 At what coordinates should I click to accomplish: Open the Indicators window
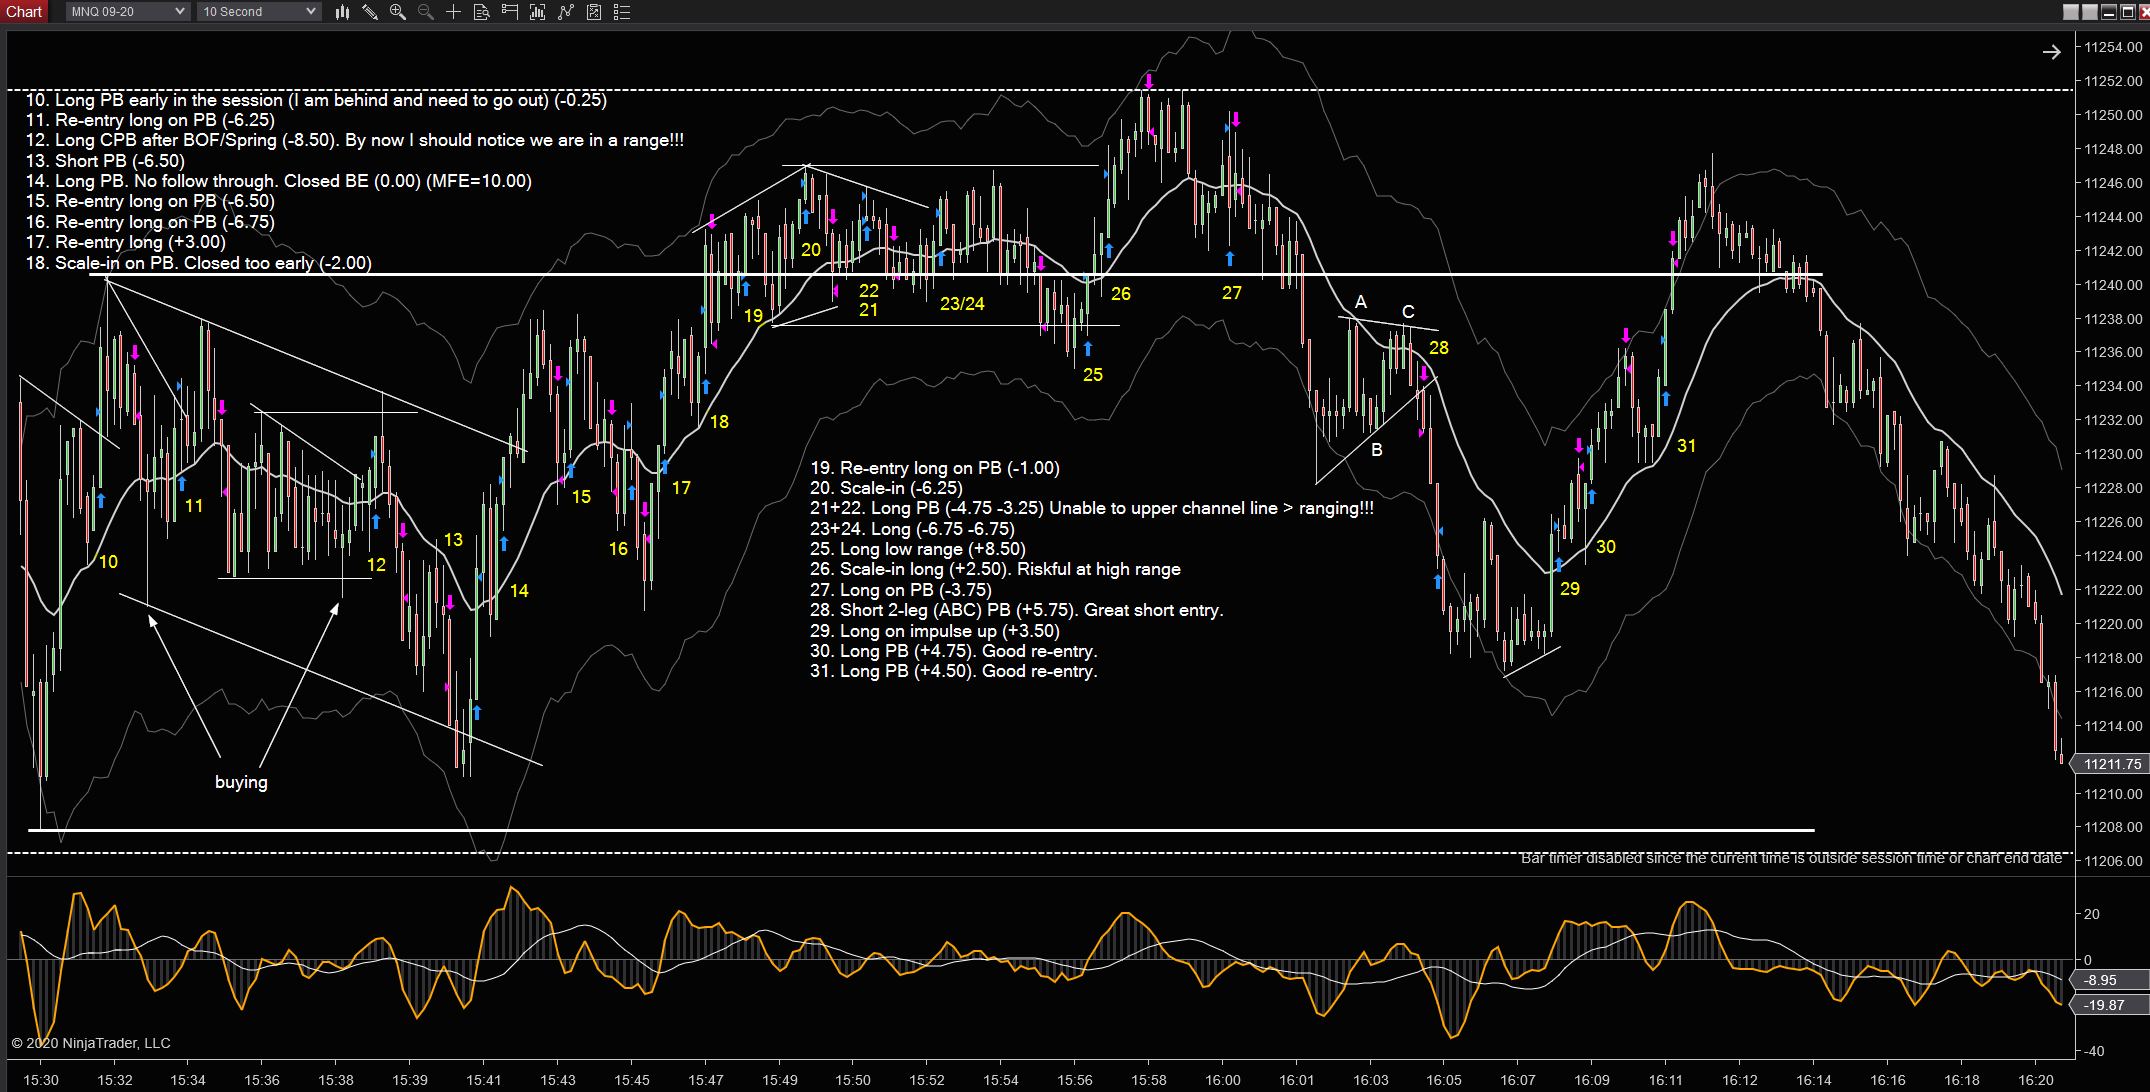[x=565, y=12]
